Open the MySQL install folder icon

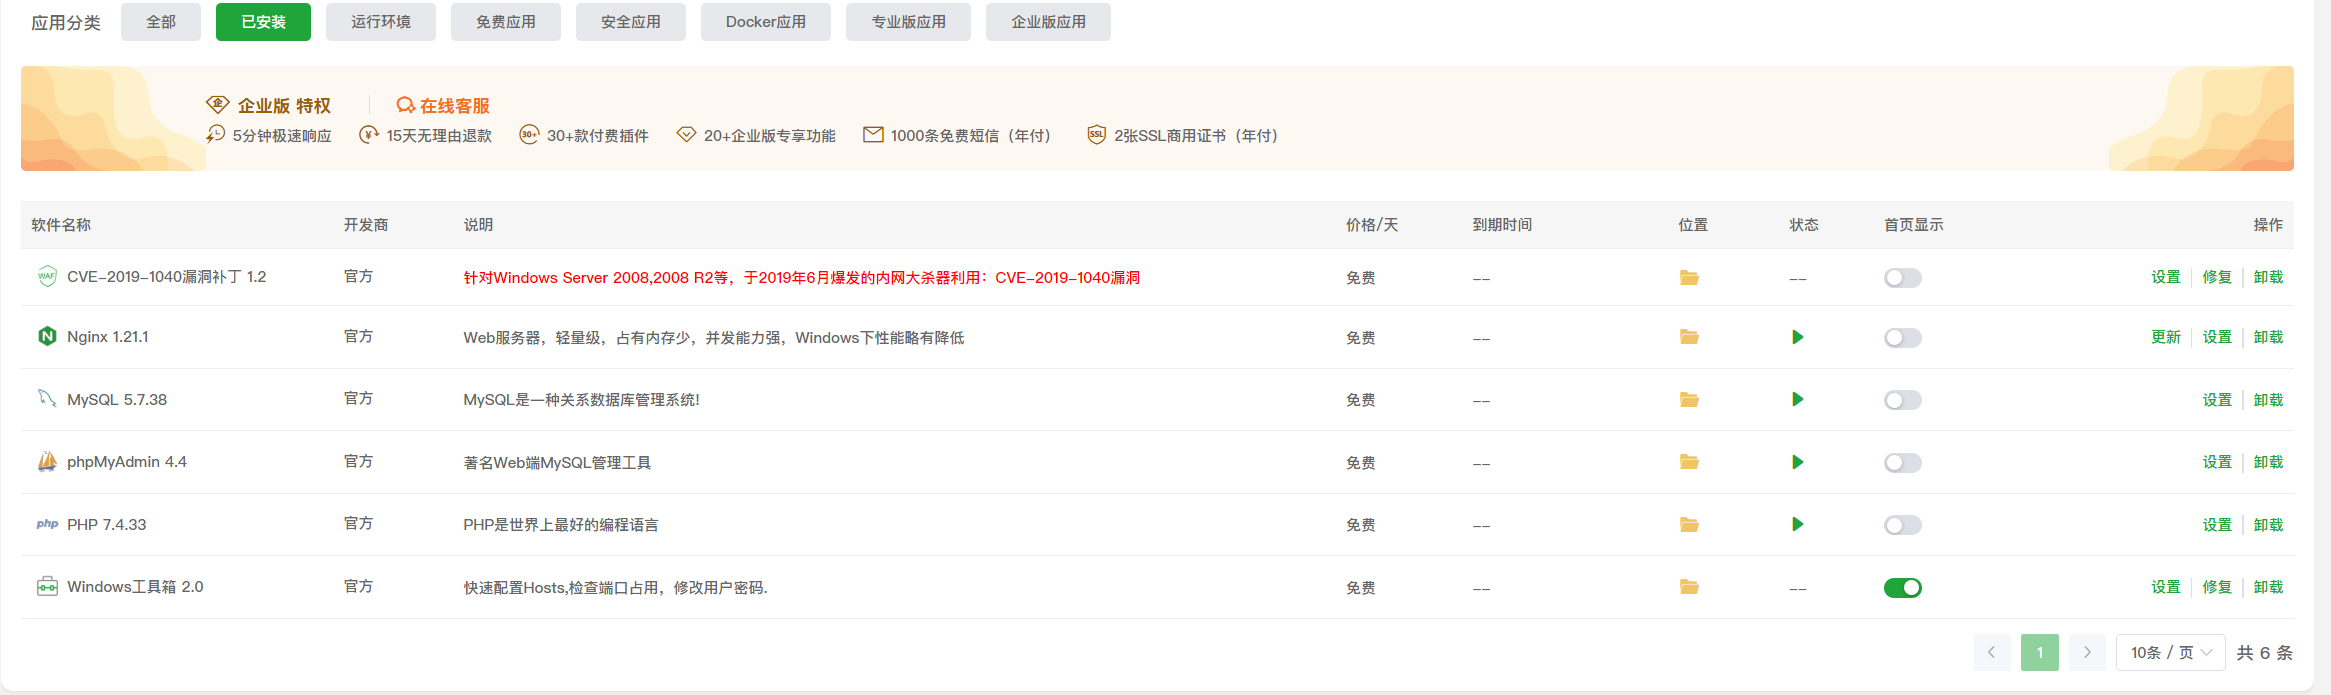tap(1689, 400)
